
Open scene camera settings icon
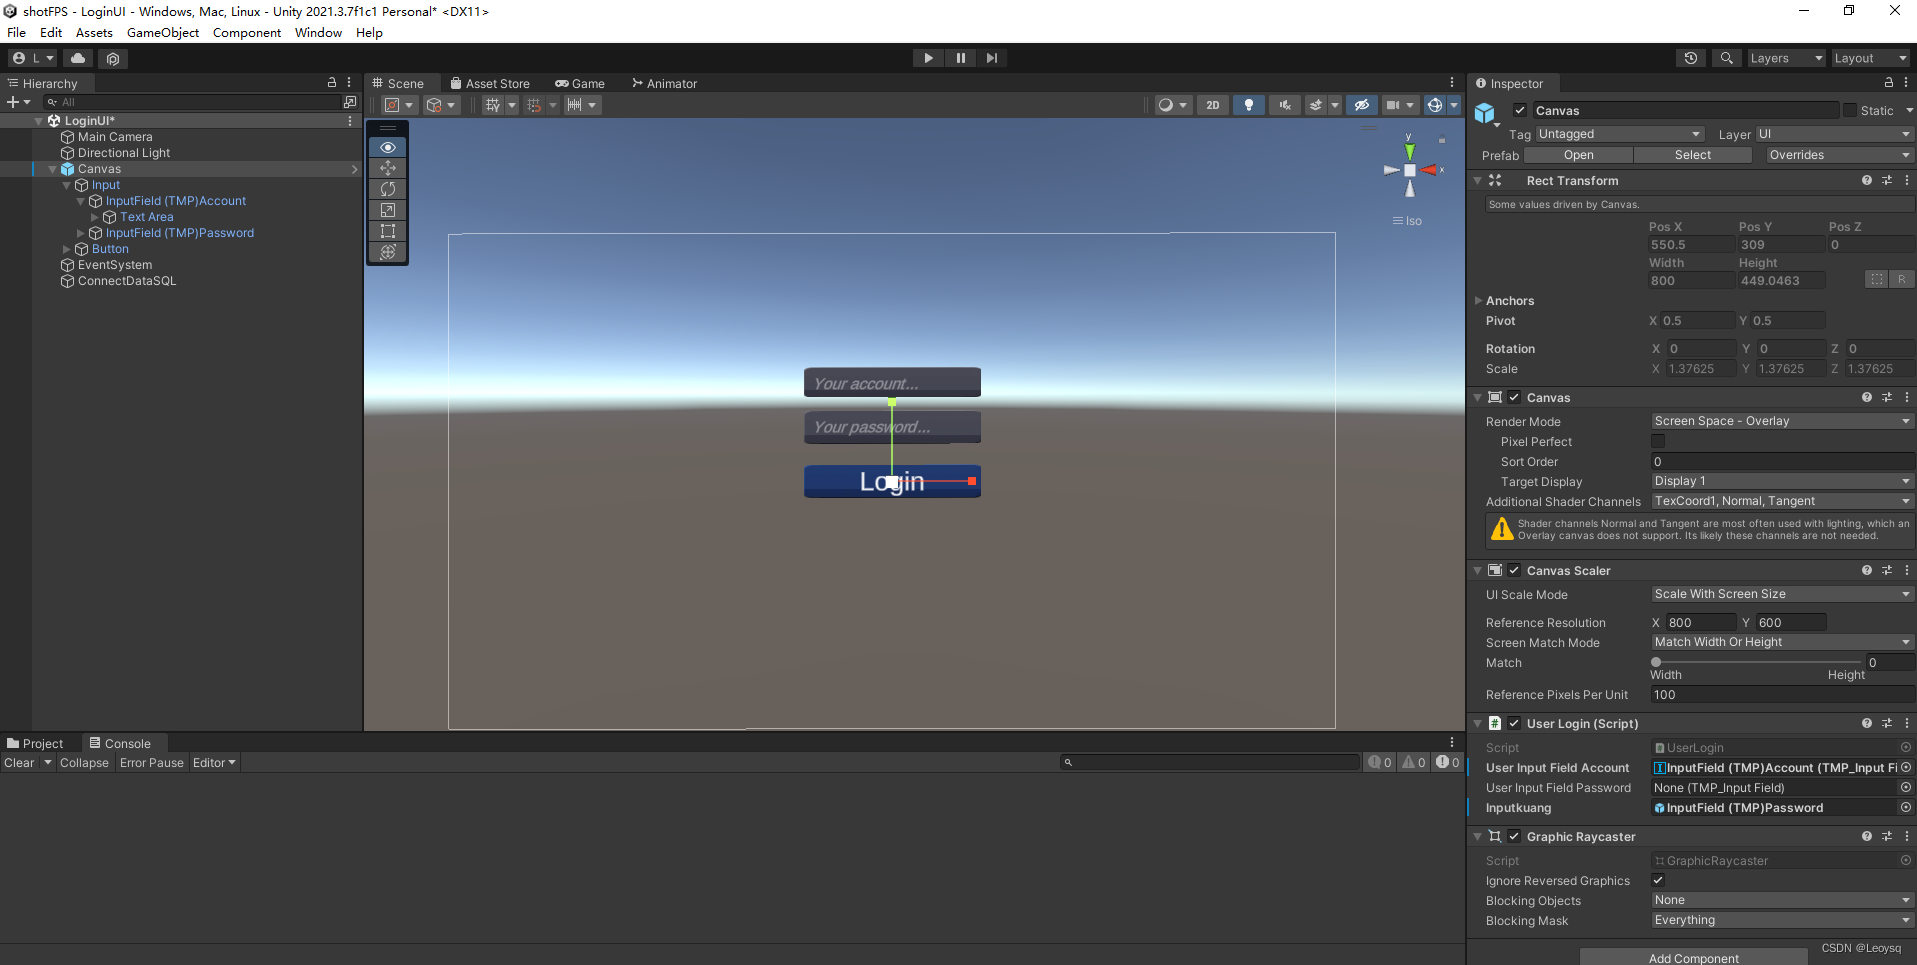[x=1393, y=105]
